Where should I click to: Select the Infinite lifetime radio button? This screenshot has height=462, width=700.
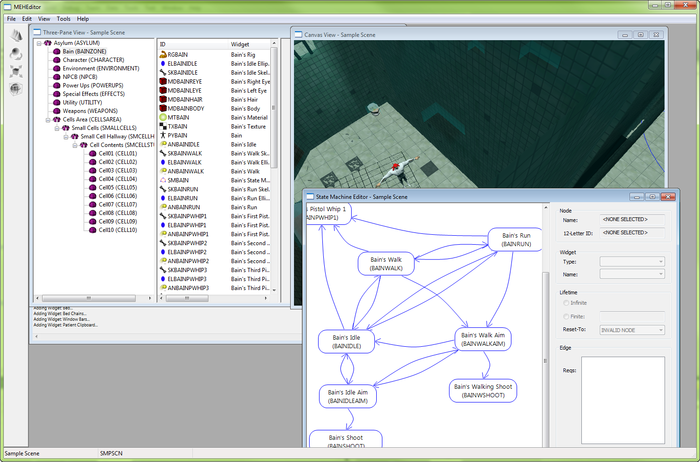click(566, 303)
